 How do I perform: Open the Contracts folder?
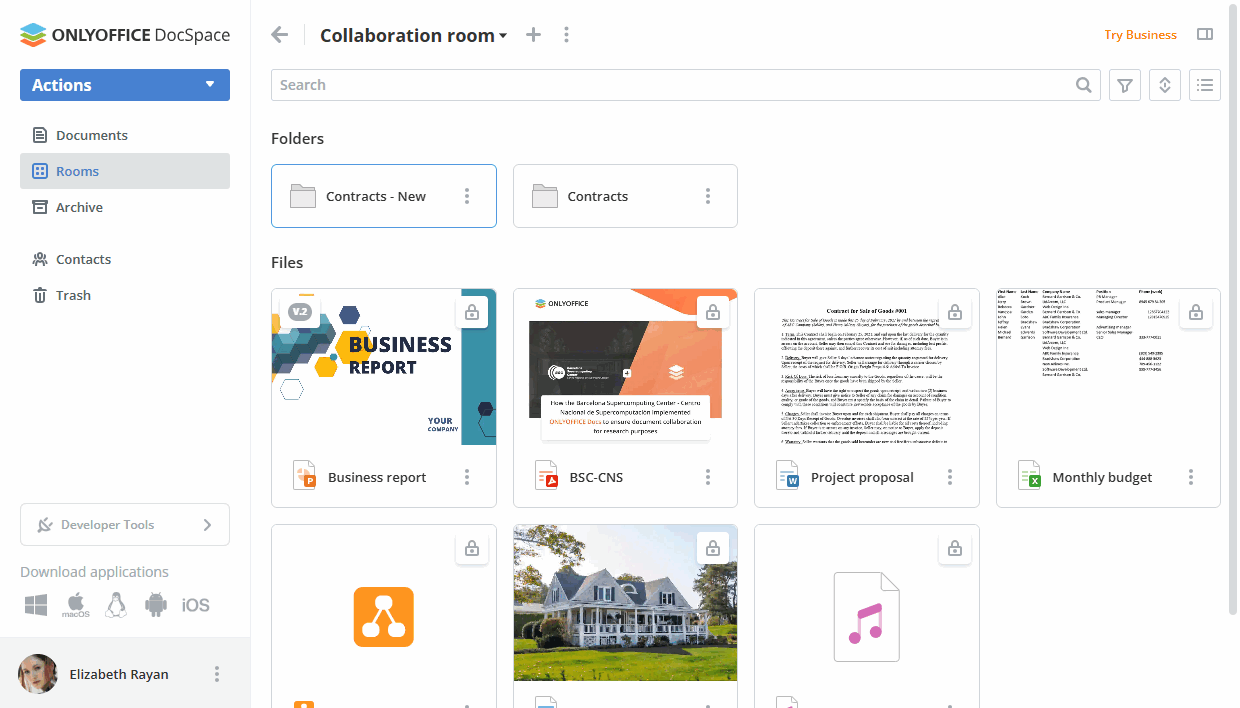tap(625, 196)
